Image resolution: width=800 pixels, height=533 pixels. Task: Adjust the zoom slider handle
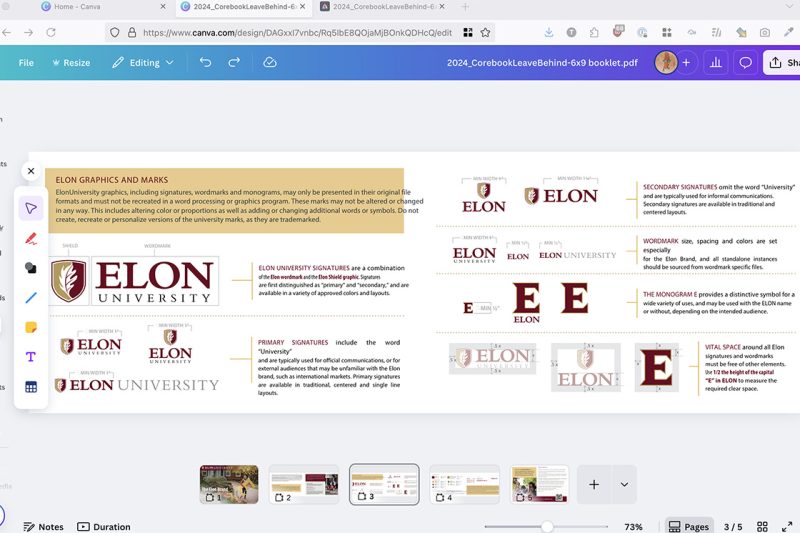pyautogui.click(x=547, y=526)
